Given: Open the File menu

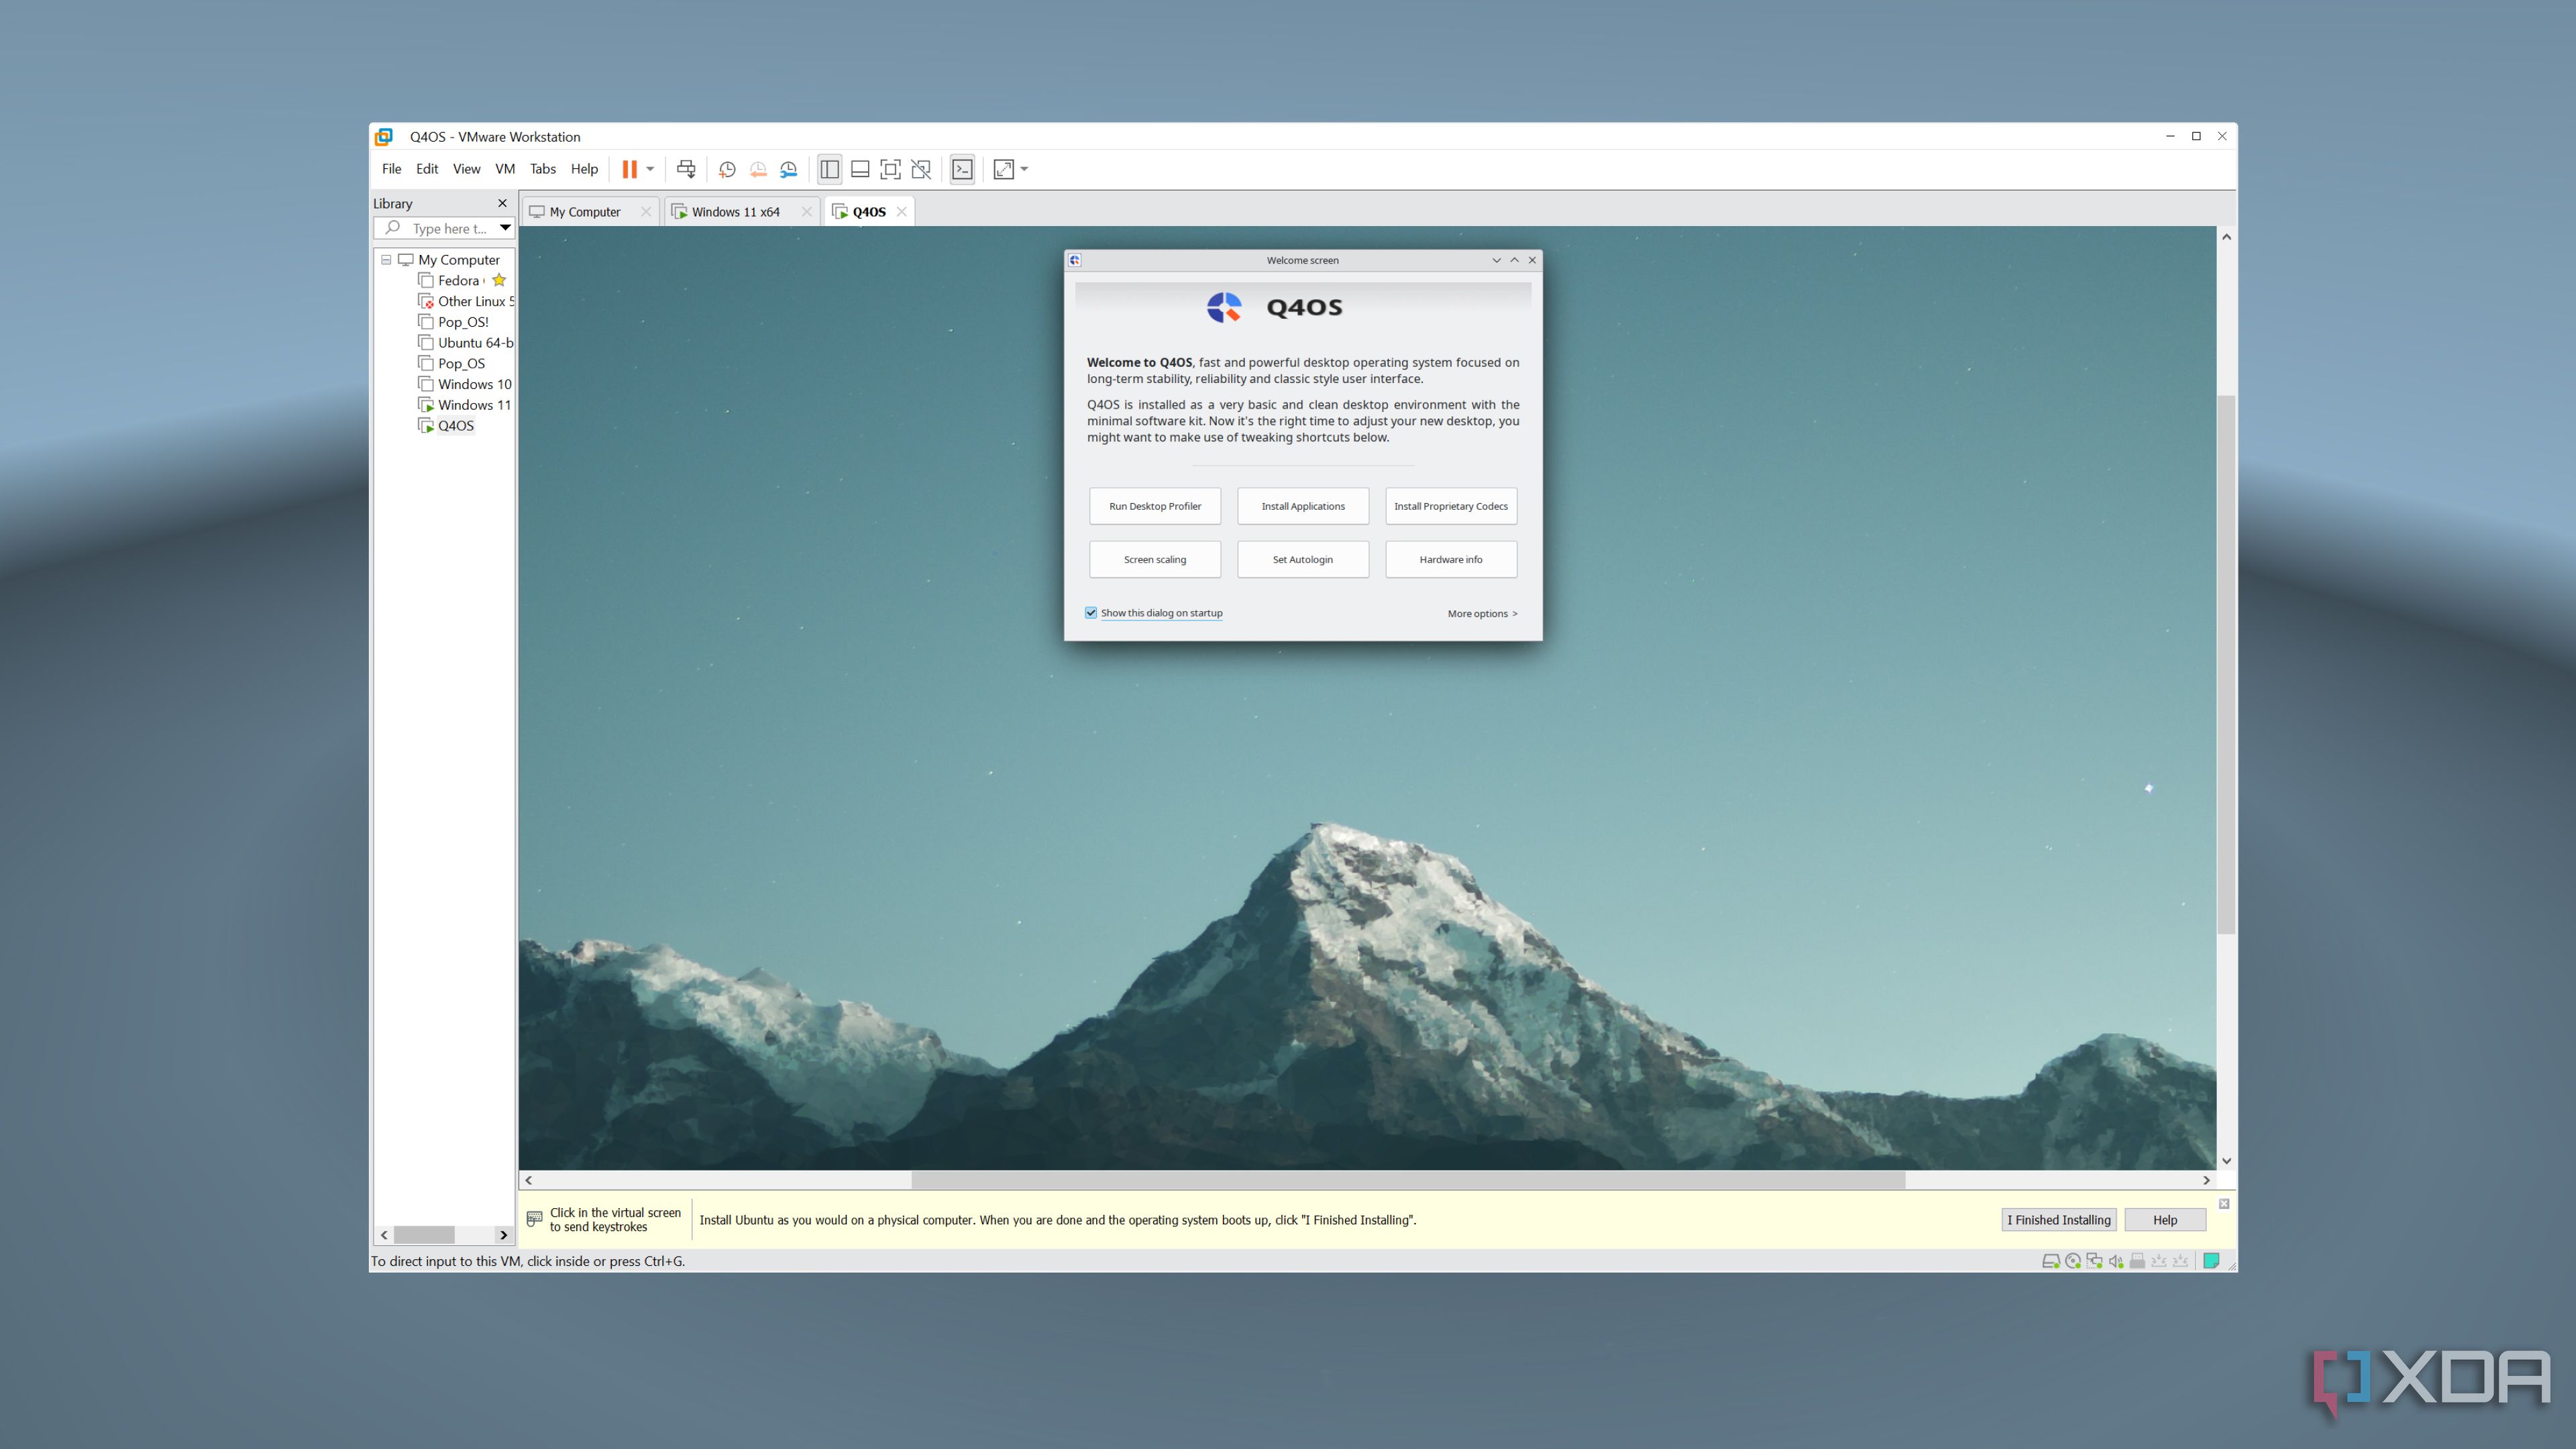Looking at the screenshot, I should [x=391, y=169].
